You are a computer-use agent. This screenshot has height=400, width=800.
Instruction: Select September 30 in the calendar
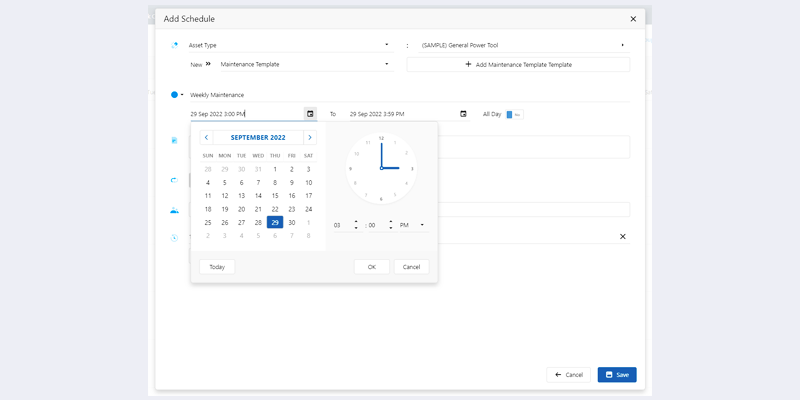click(292, 223)
